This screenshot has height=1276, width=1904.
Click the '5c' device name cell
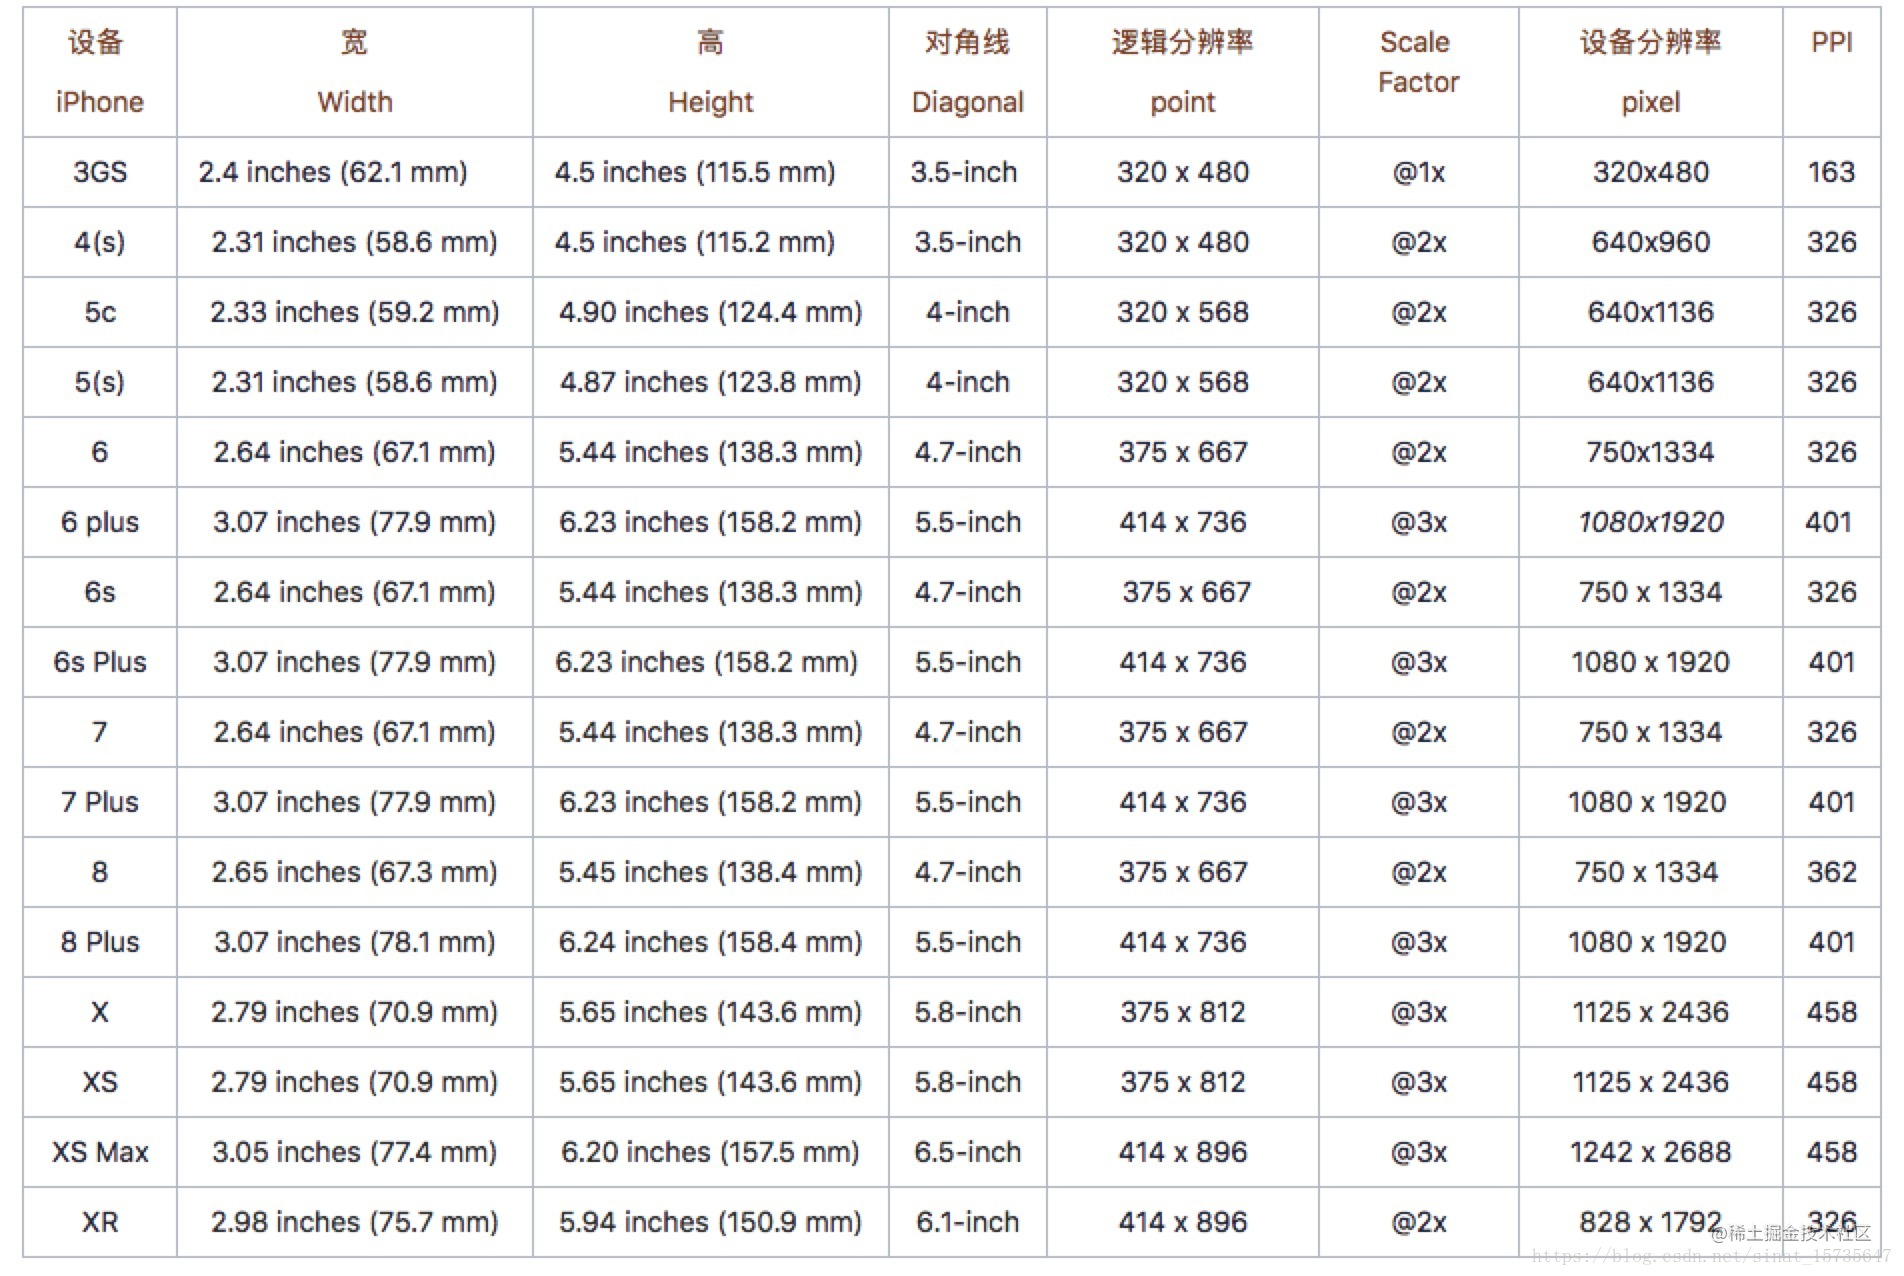coord(100,312)
